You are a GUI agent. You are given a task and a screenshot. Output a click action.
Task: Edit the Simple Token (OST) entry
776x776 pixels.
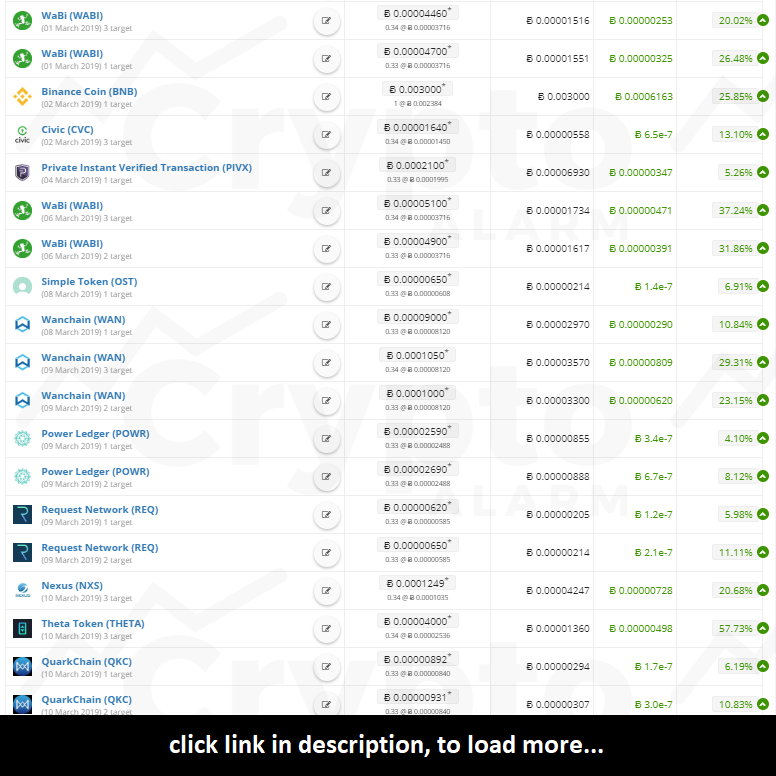pyautogui.click(x=327, y=287)
